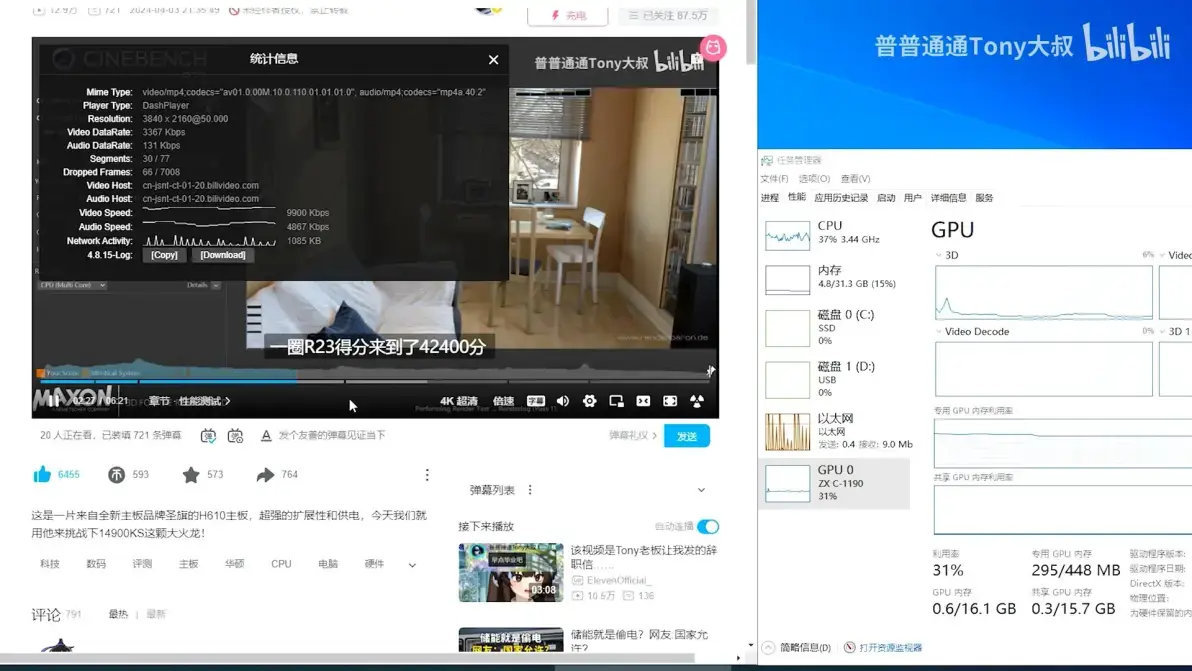Click the 科技 tag

[x=50, y=564]
